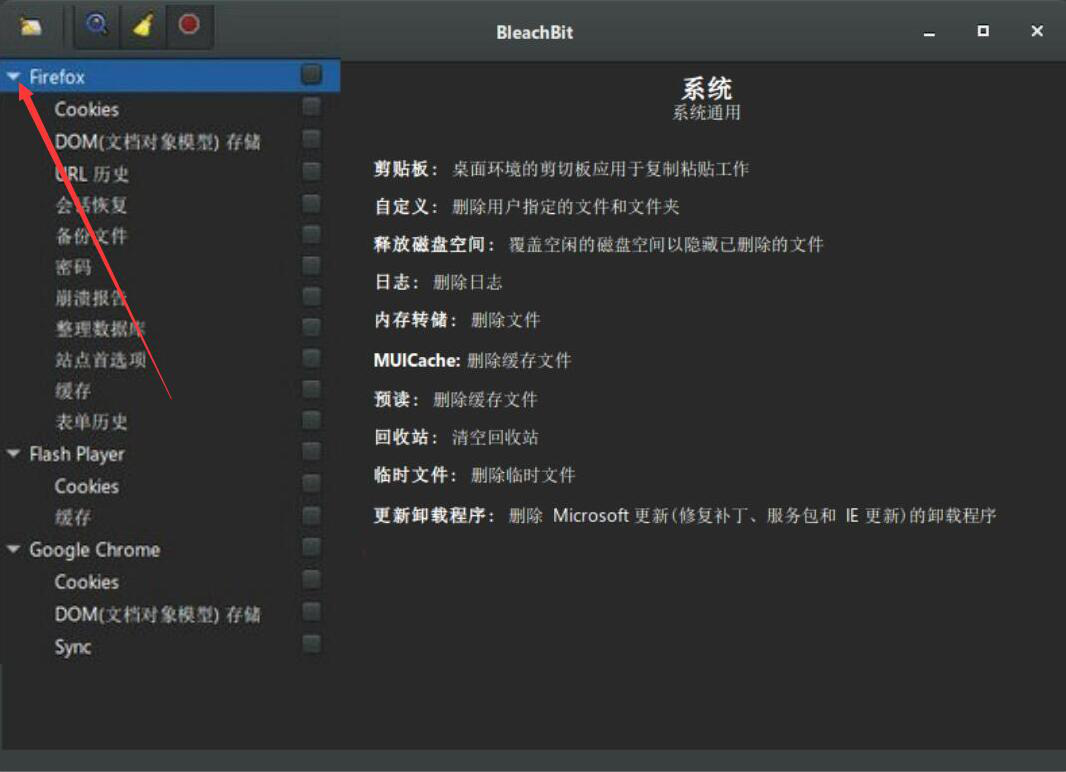This screenshot has width=1066, height=772.
Task: Select the 密码 row
Action: [73, 267]
